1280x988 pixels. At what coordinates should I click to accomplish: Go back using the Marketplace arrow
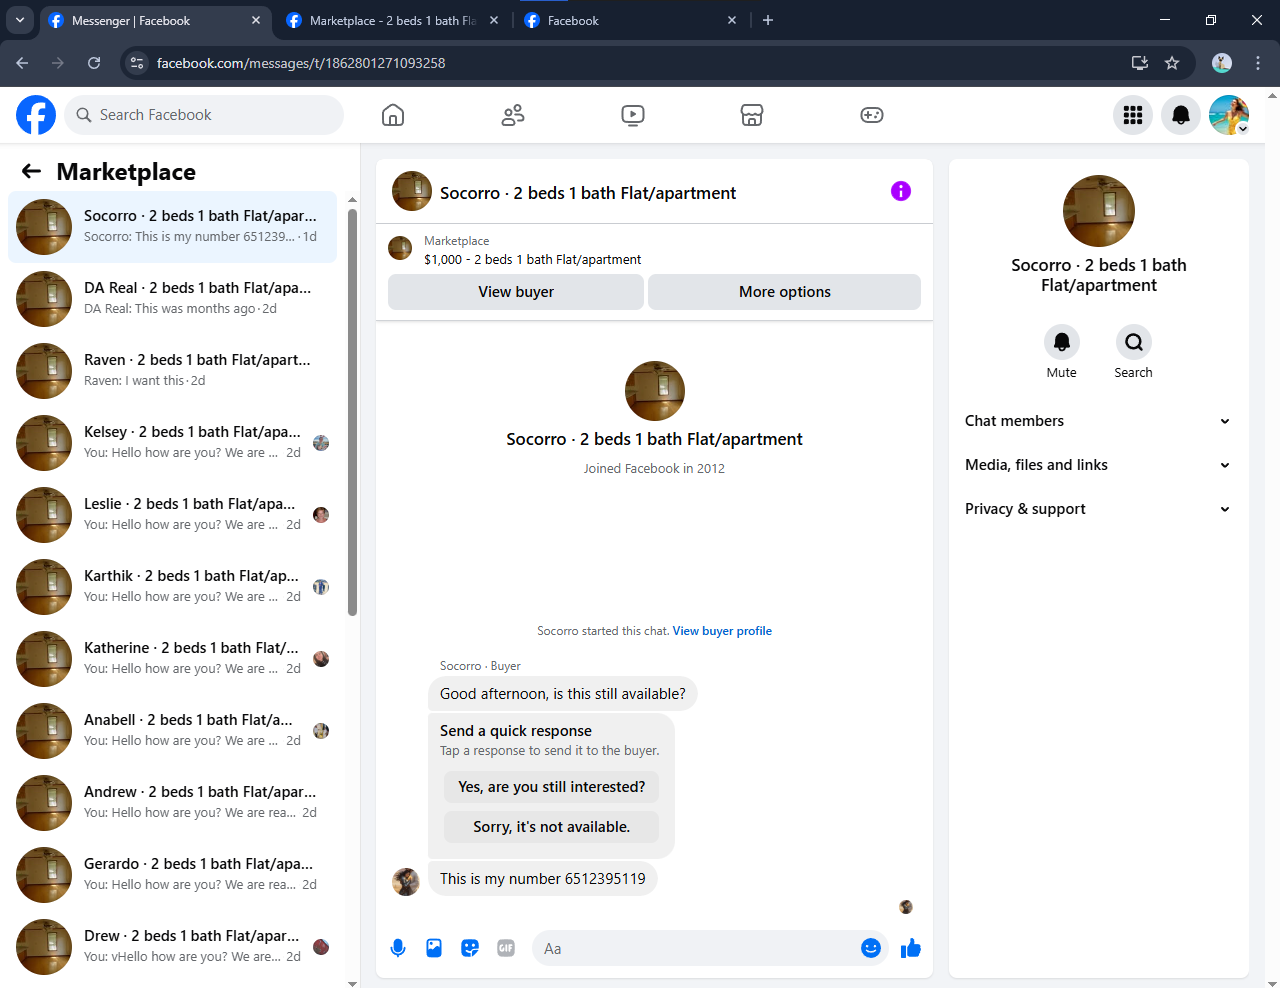(x=32, y=171)
